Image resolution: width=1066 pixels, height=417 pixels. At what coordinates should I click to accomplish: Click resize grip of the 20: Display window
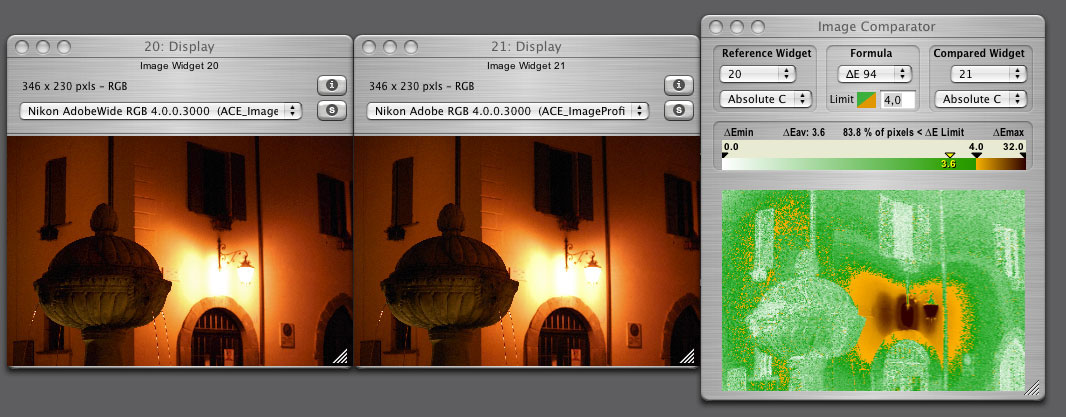tap(341, 356)
